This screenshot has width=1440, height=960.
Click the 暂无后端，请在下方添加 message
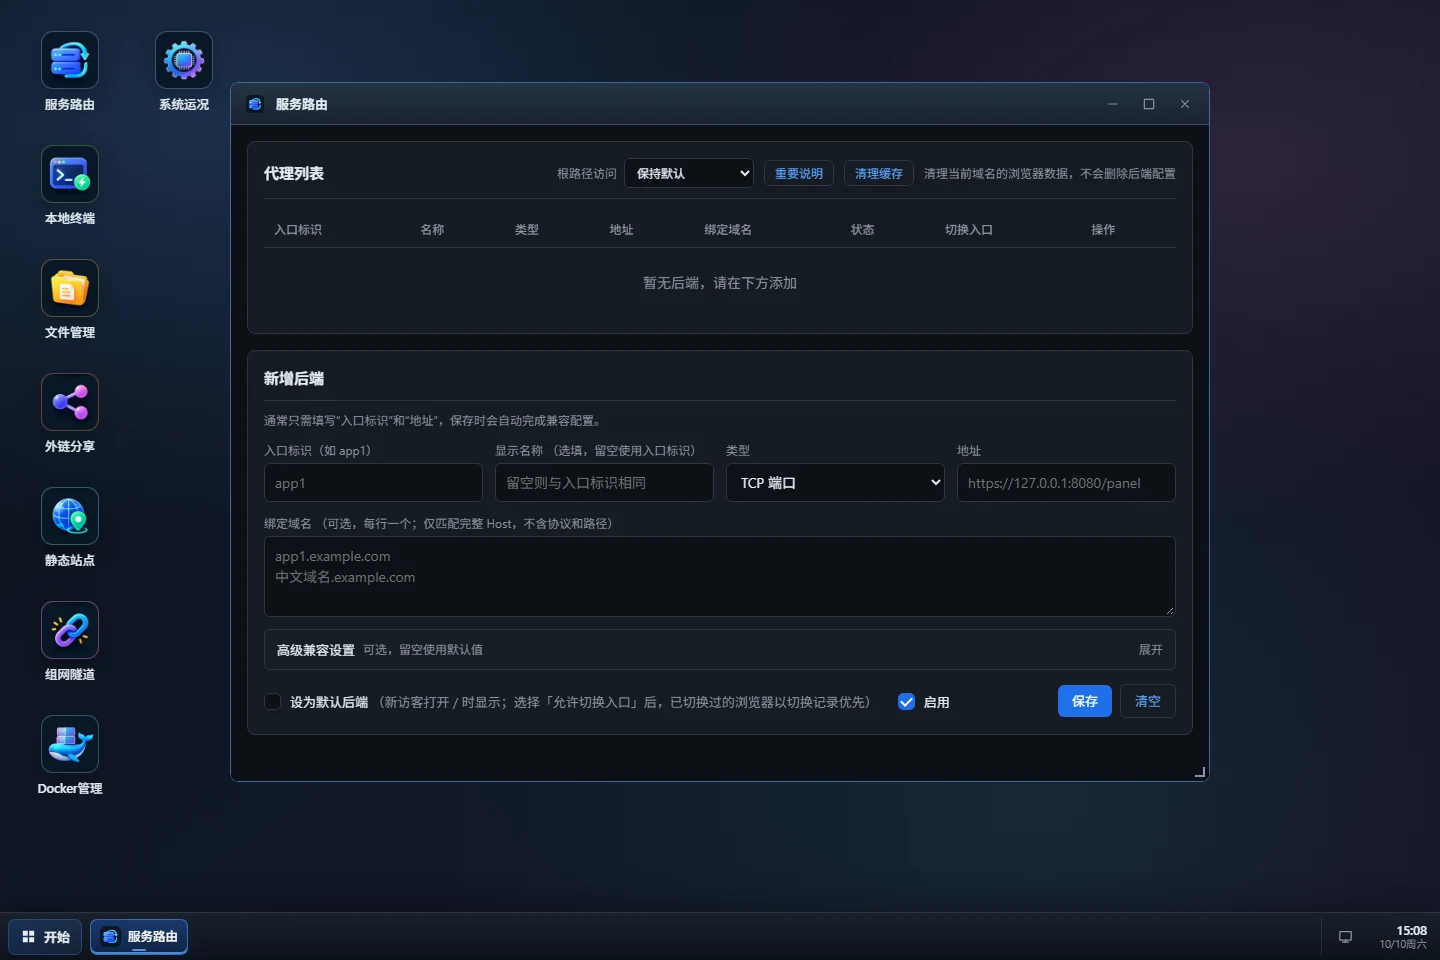point(720,283)
